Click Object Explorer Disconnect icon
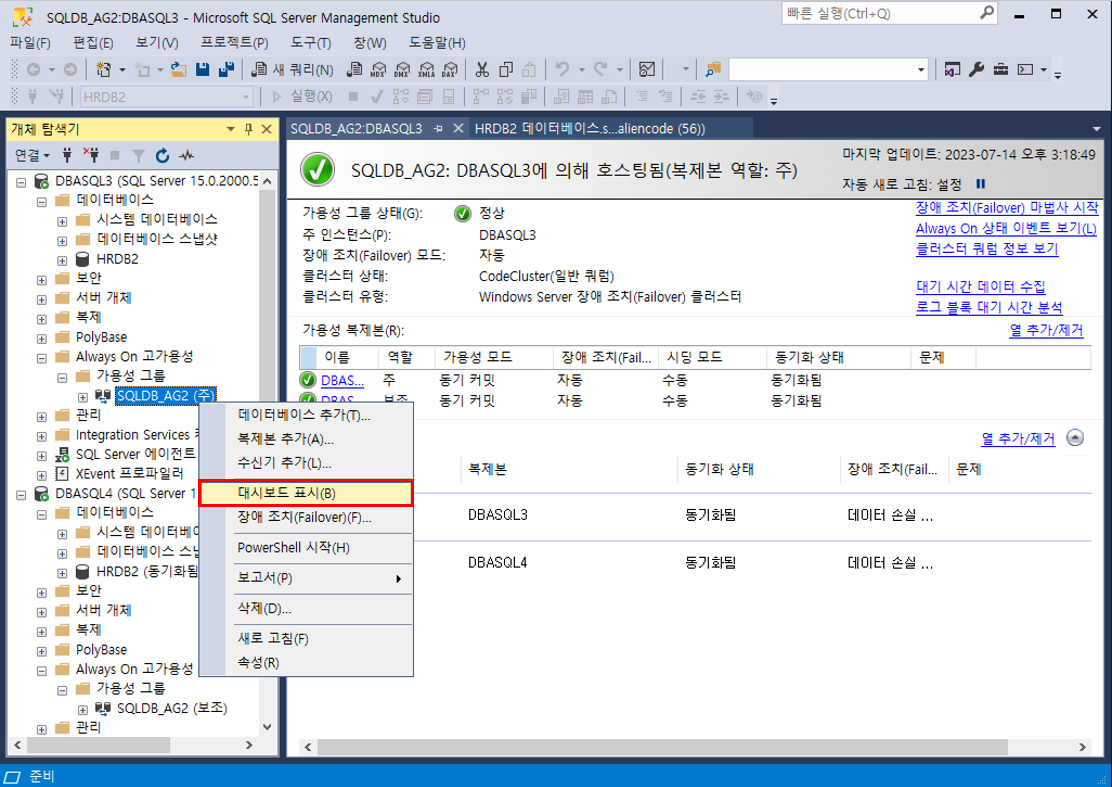This screenshot has height=787, width=1112. pos(91,155)
